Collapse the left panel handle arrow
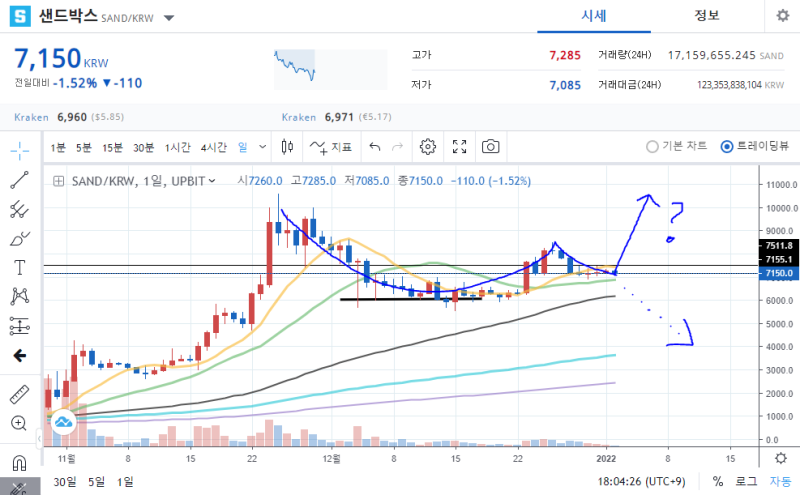 (x=39, y=438)
